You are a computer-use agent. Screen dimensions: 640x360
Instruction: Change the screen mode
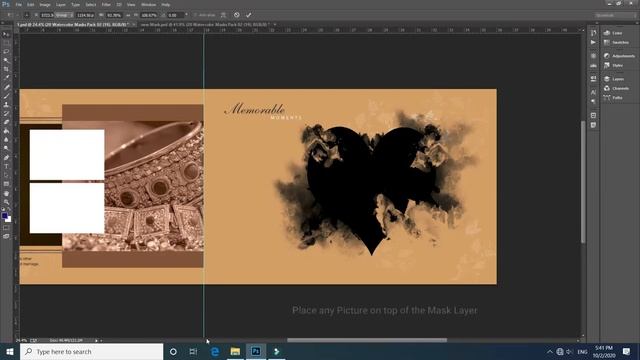tap(6, 236)
